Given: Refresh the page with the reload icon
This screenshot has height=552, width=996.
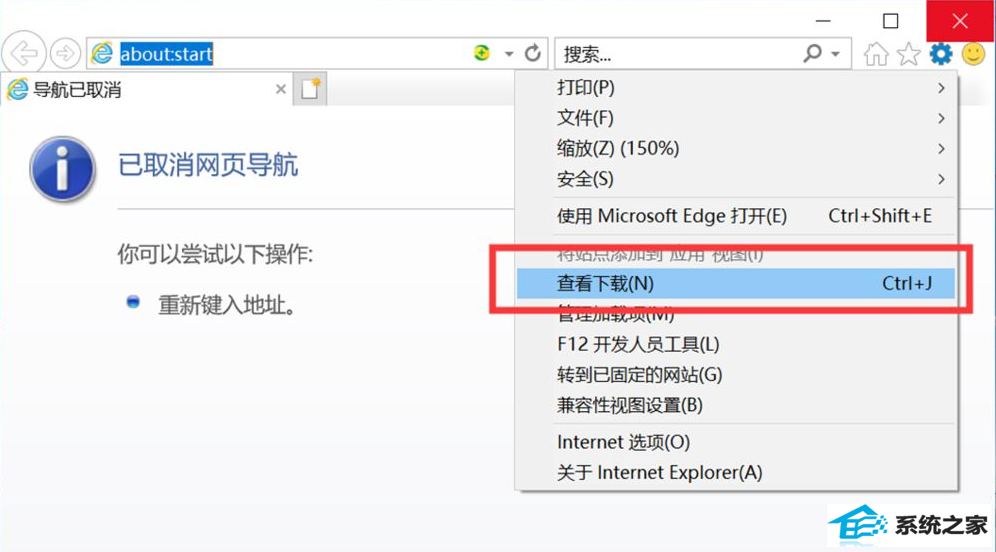Looking at the screenshot, I should click(x=533, y=53).
